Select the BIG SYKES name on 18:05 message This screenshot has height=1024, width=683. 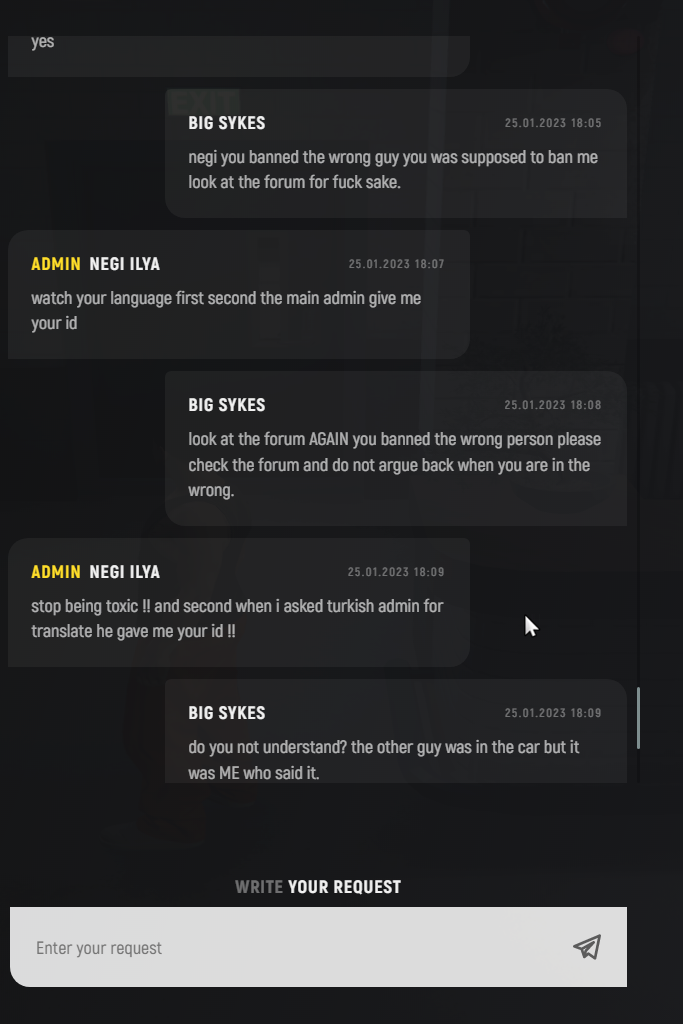coord(227,123)
